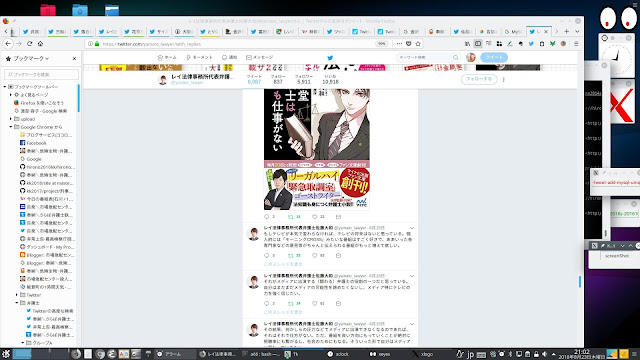Screen dimensions: 640x360
Task: Switch to xlogo taskbar entry
Action: click(427, 354)
